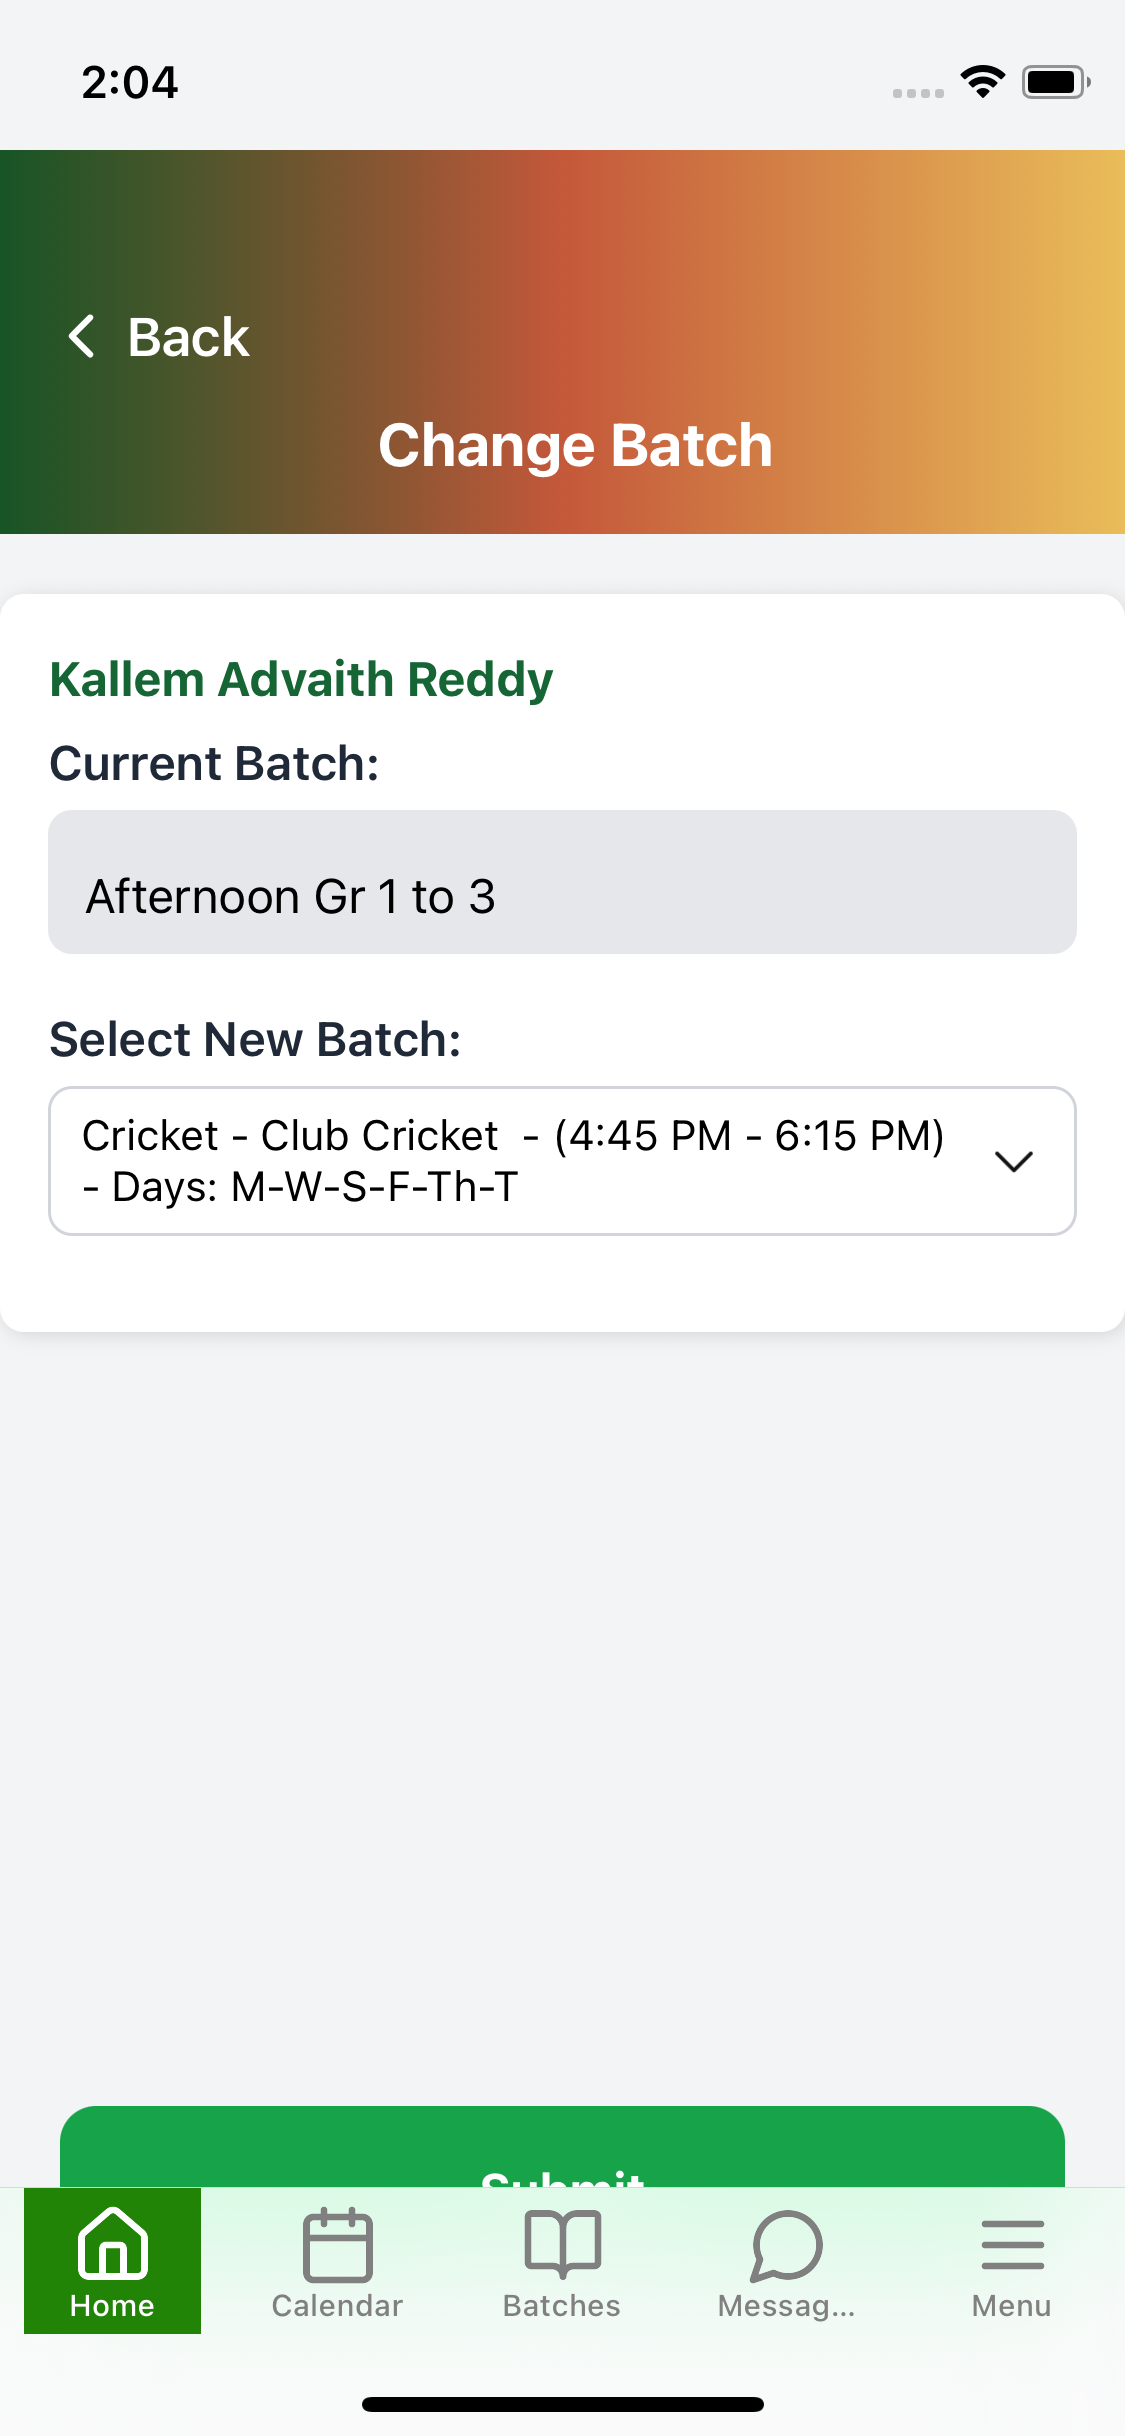Screen dimensions: 1125x2436
Task: Tap the 2:04 clock in status bar
Action: [x=130, y=82]
